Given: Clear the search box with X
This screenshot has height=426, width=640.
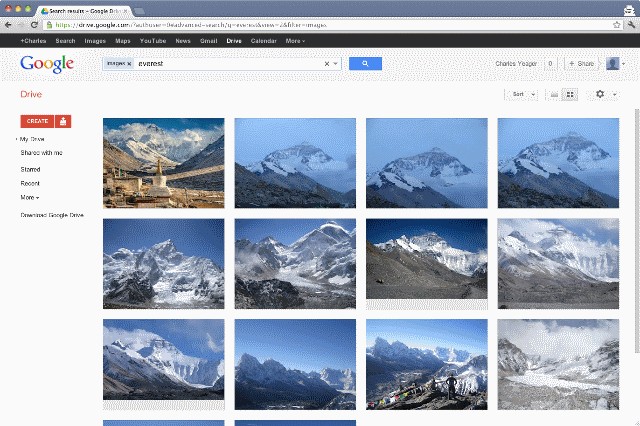Looking at the screenshot, I should click(327, 64).
